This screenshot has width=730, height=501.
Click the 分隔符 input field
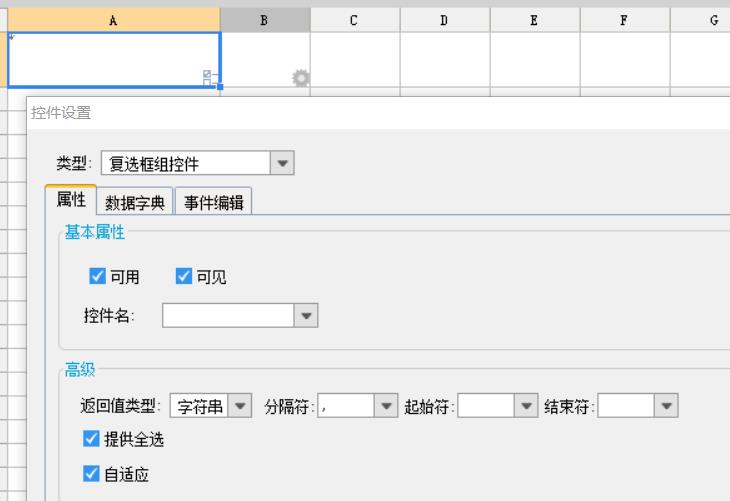click(x=346, y=406)
